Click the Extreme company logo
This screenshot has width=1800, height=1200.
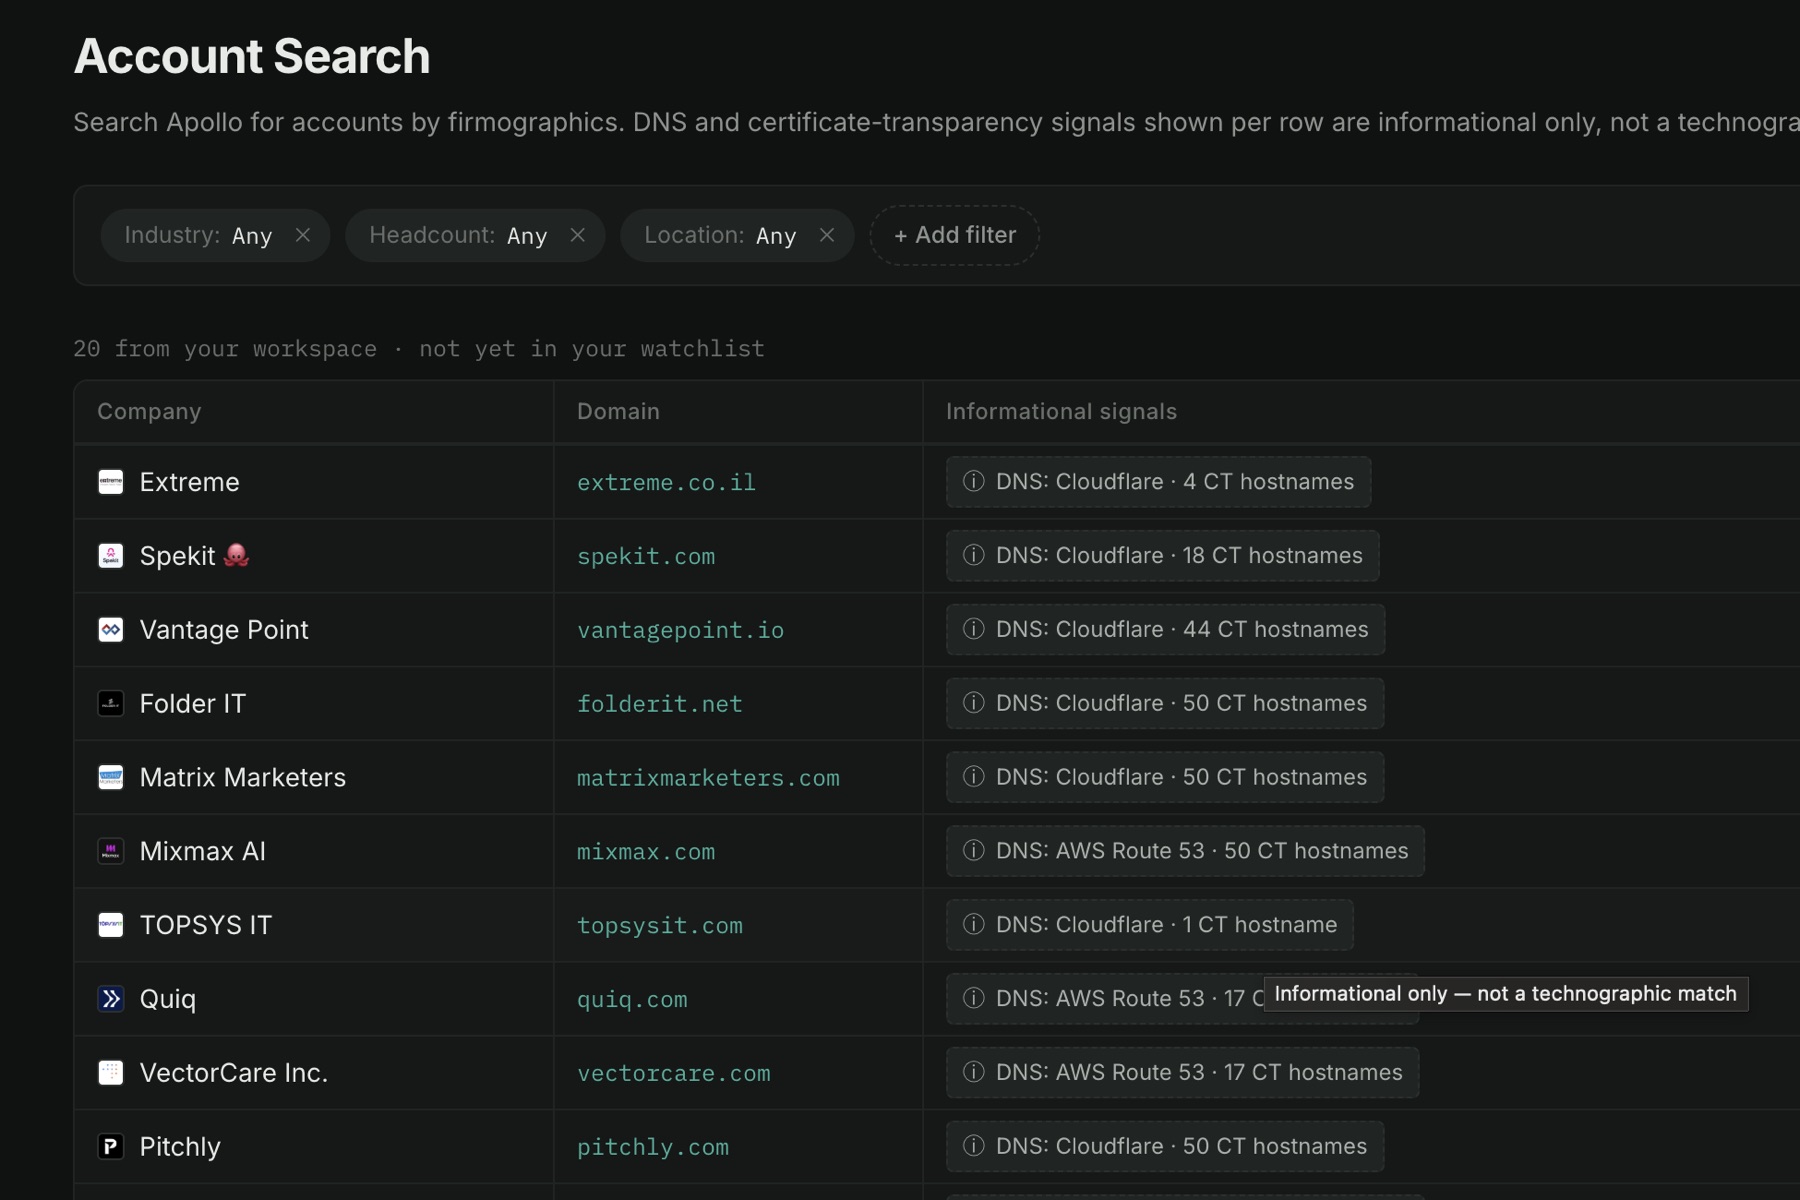pos(111,482)
